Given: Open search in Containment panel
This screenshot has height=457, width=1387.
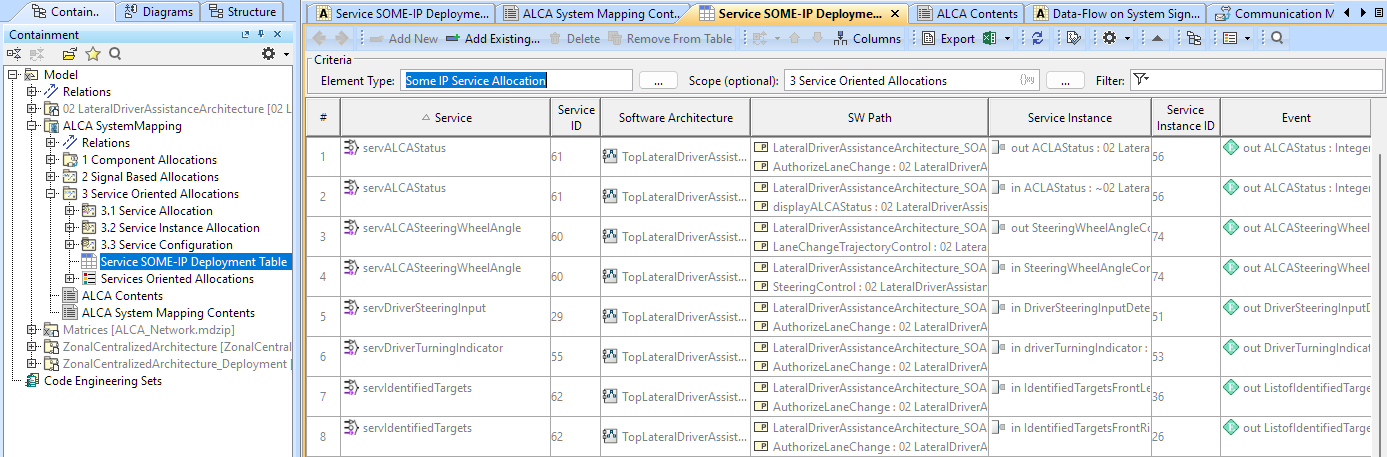Looking at the screenshot, I should pyautogui.click(x=115, y=54).
